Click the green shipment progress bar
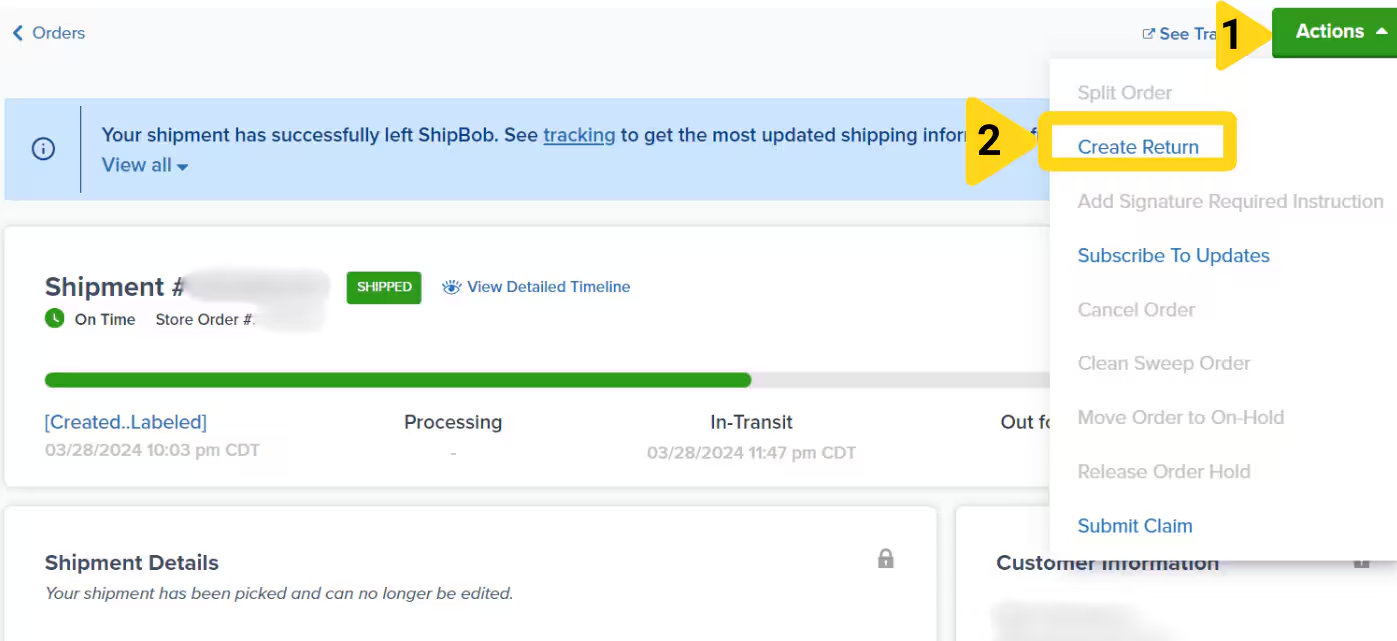This screenshot has height=641, width=1397. (x=397, y=380)
